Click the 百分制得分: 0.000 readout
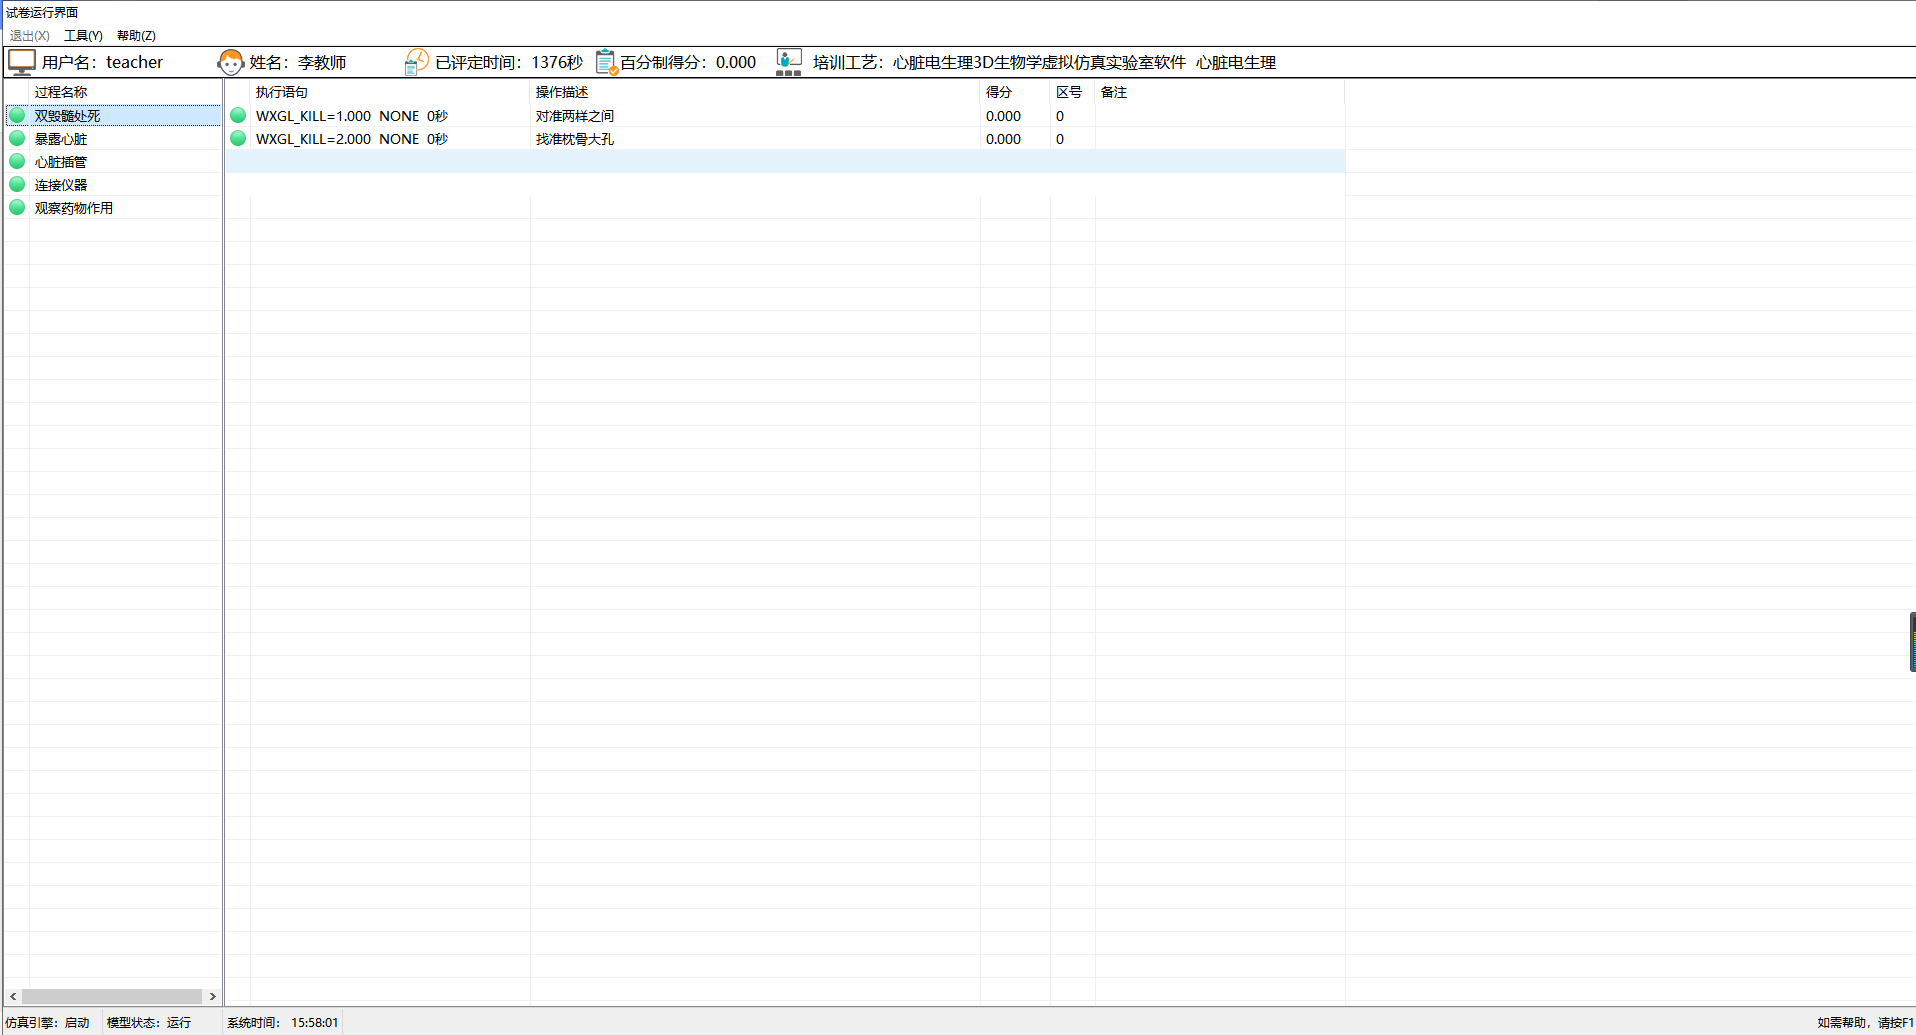This screenshot has width=1916, height=1035. 688,62
